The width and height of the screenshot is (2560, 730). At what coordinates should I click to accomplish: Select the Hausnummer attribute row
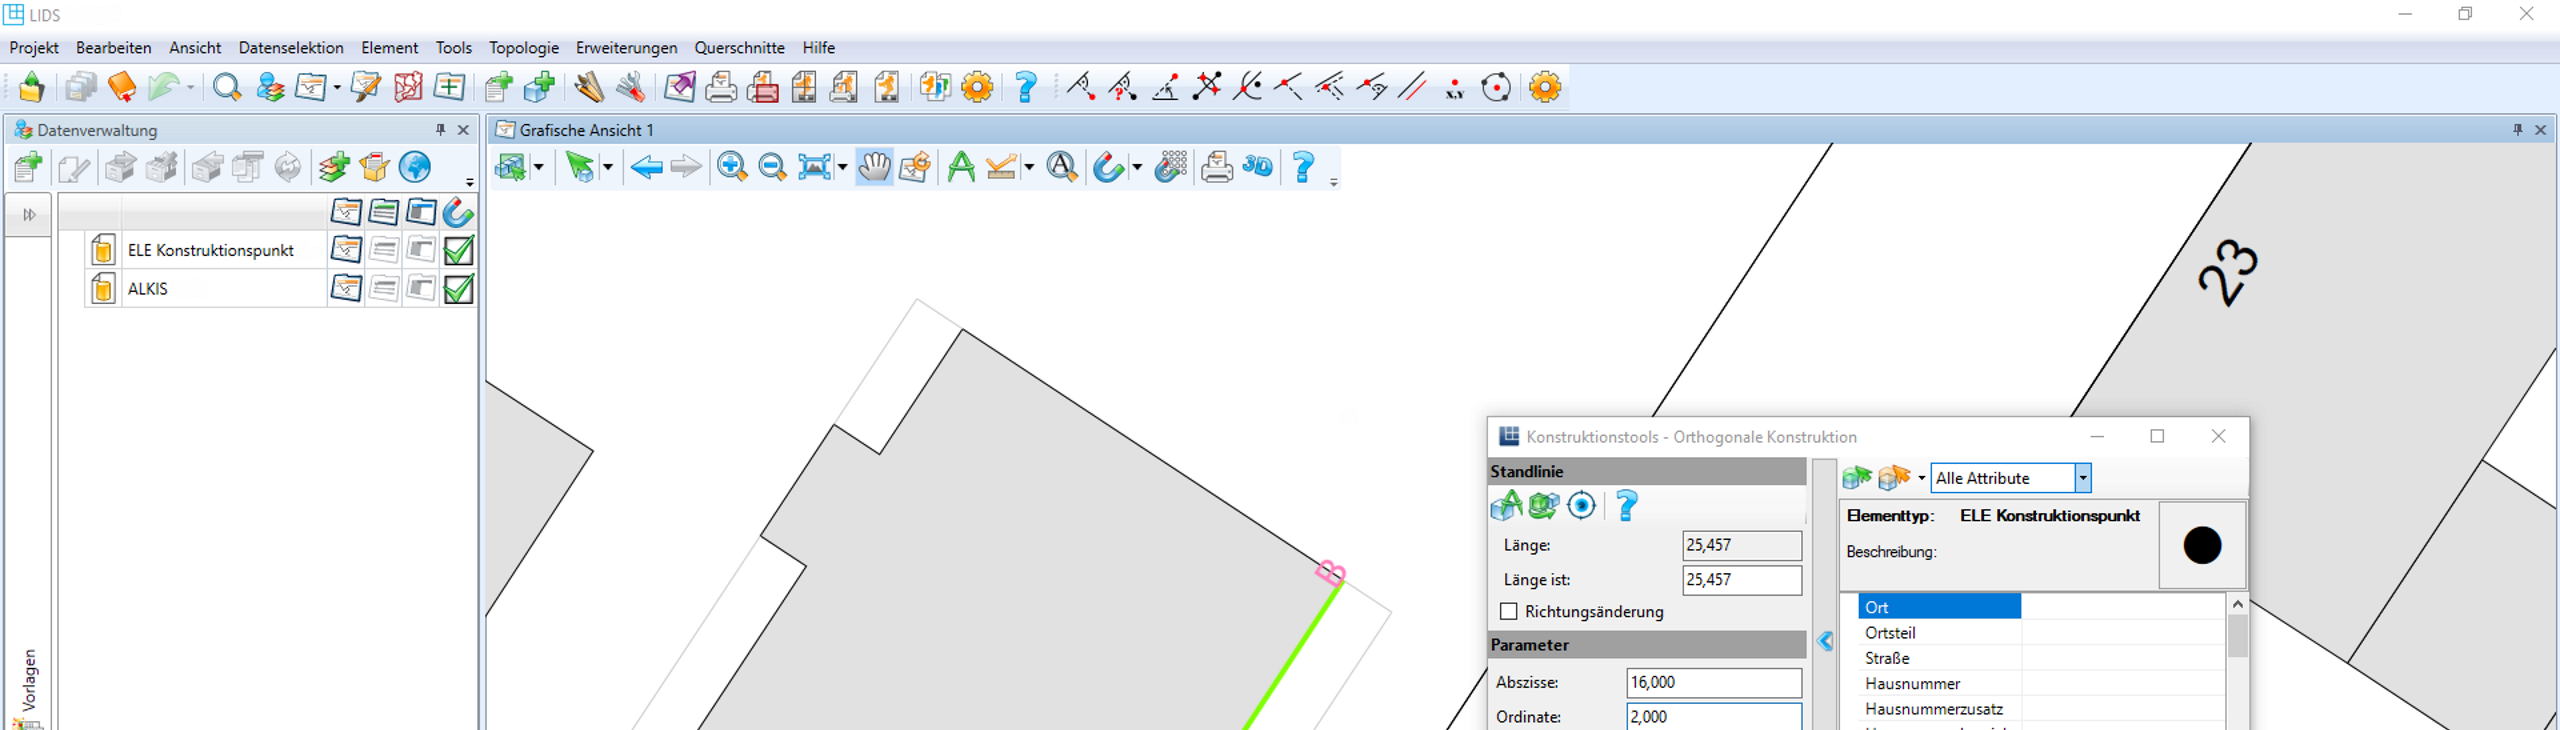click(2040, 684)
